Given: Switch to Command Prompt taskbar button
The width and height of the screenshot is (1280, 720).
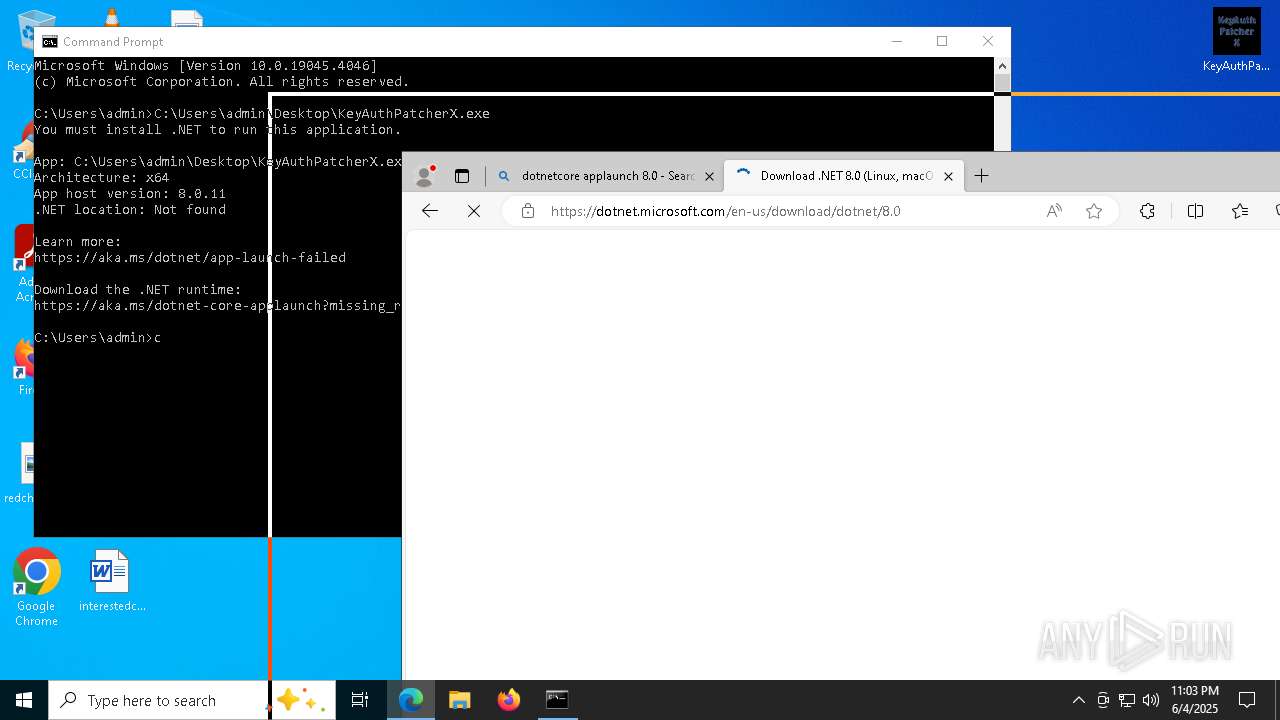Looking at the screenshot, I should coord(557,700).
